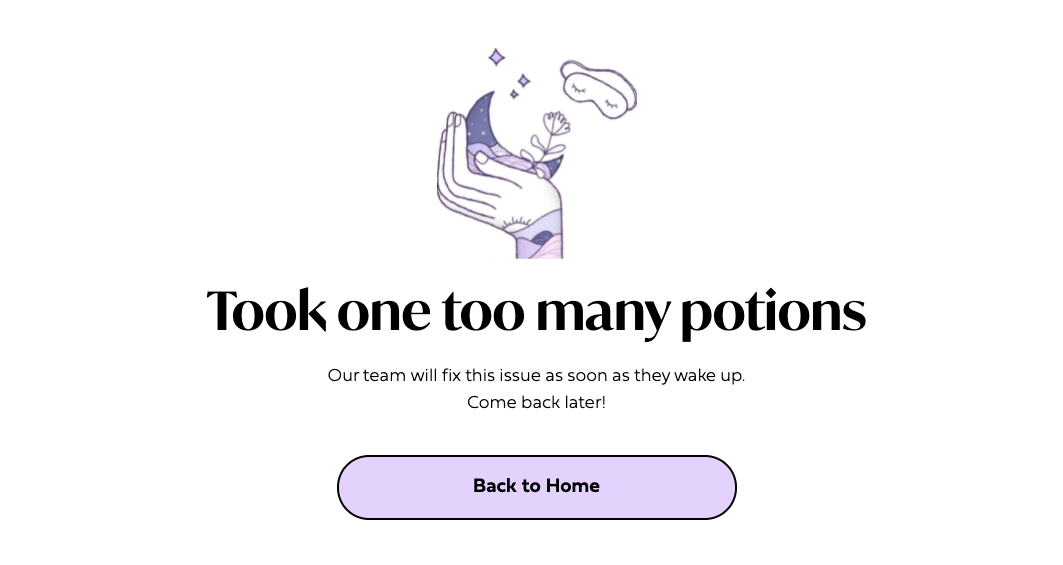
Task: Click the Back to Home button
Action: 536,487
